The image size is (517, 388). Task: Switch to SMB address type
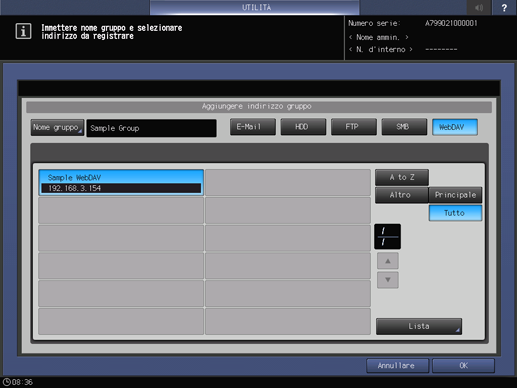pos(404,127)
